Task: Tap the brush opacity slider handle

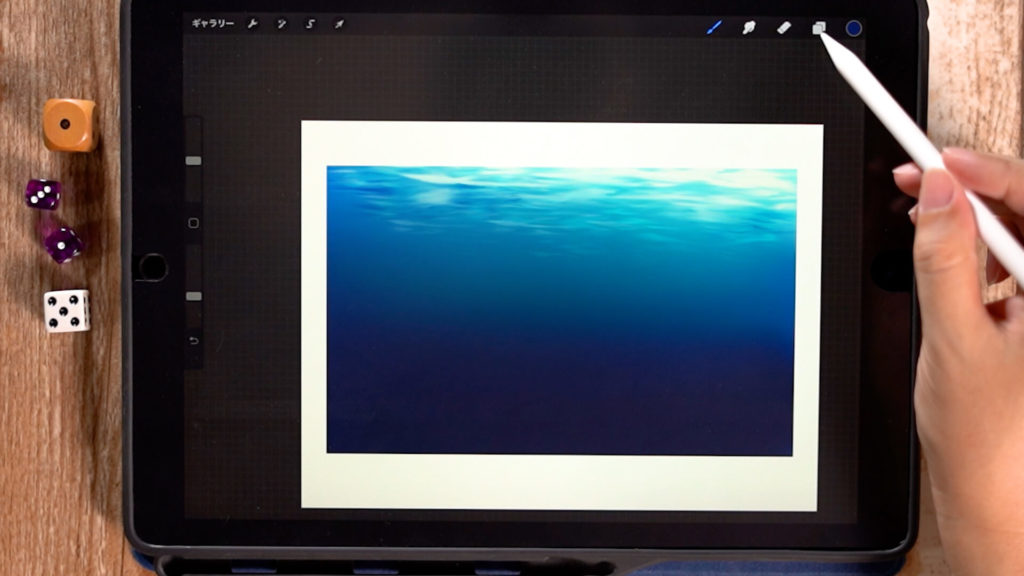Action: pos(194,296)
